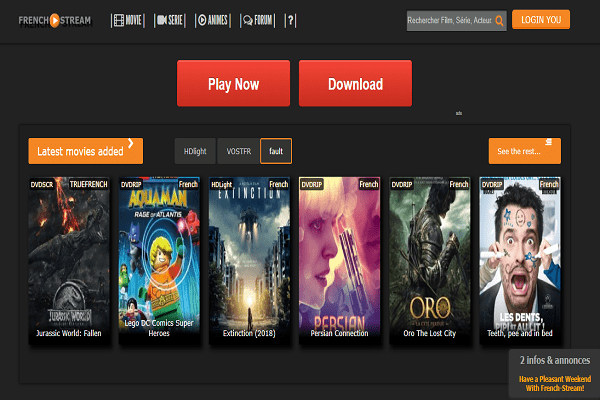The width and height of the screenshot is (600, 400).
Task: Click the LOGIN YOU button
Action: [x=541, y=20]
